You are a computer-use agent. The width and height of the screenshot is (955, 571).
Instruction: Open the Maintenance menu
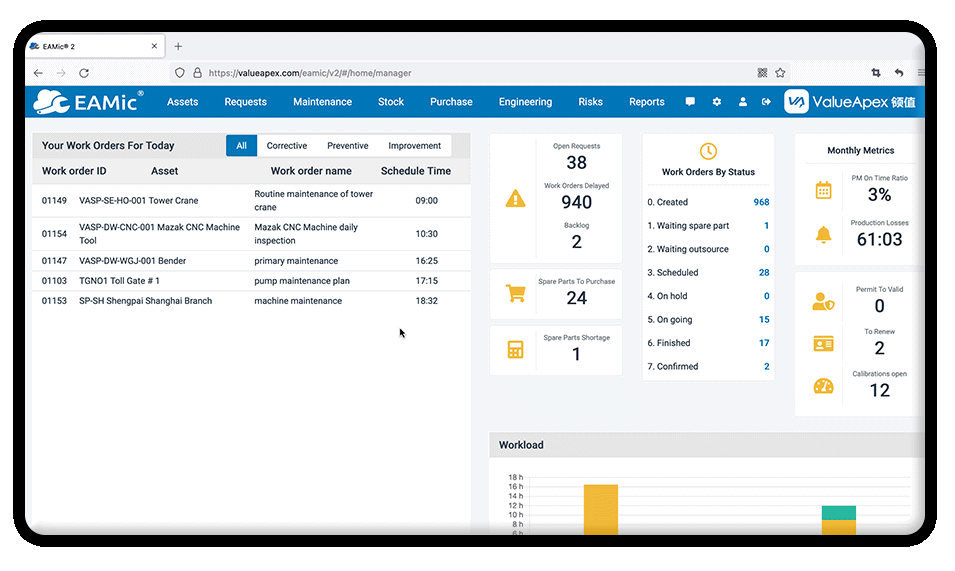click(x=322, y=102)
